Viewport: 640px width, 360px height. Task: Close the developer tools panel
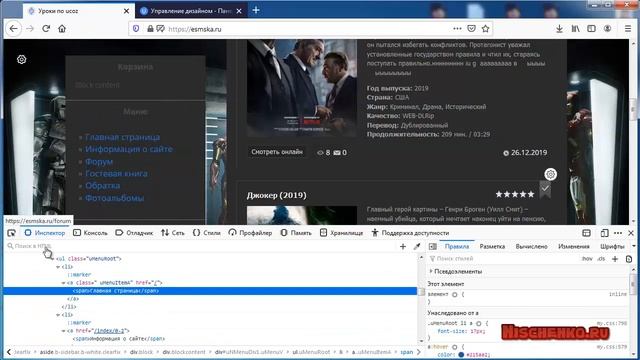(631, 233)
